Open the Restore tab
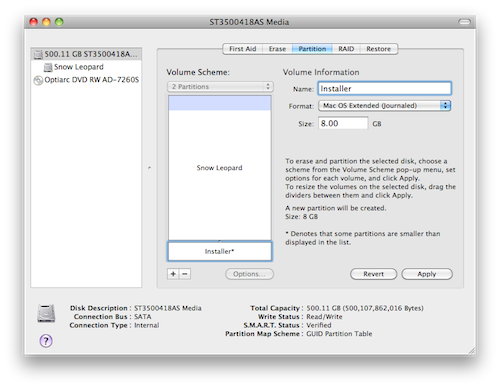The image size is (500, 388). pyautogui.click(x=378, y=49)
